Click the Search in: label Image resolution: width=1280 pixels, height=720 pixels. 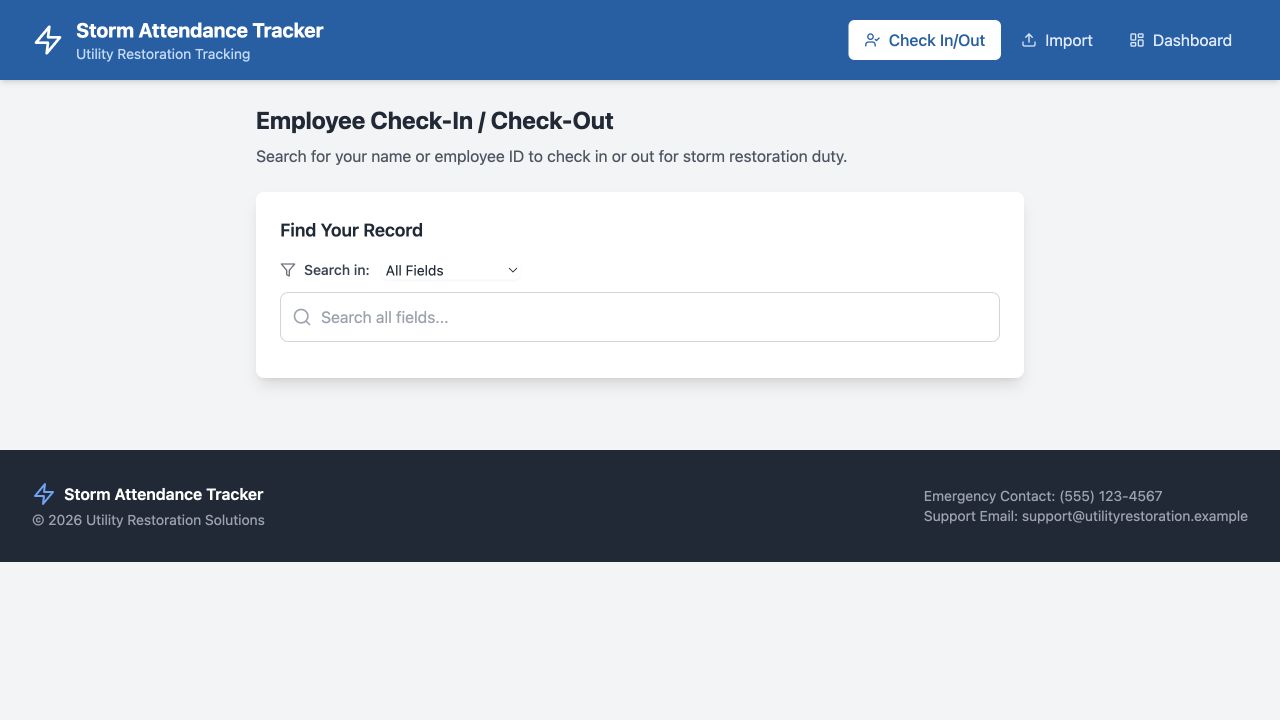click(x=337, y=270)
